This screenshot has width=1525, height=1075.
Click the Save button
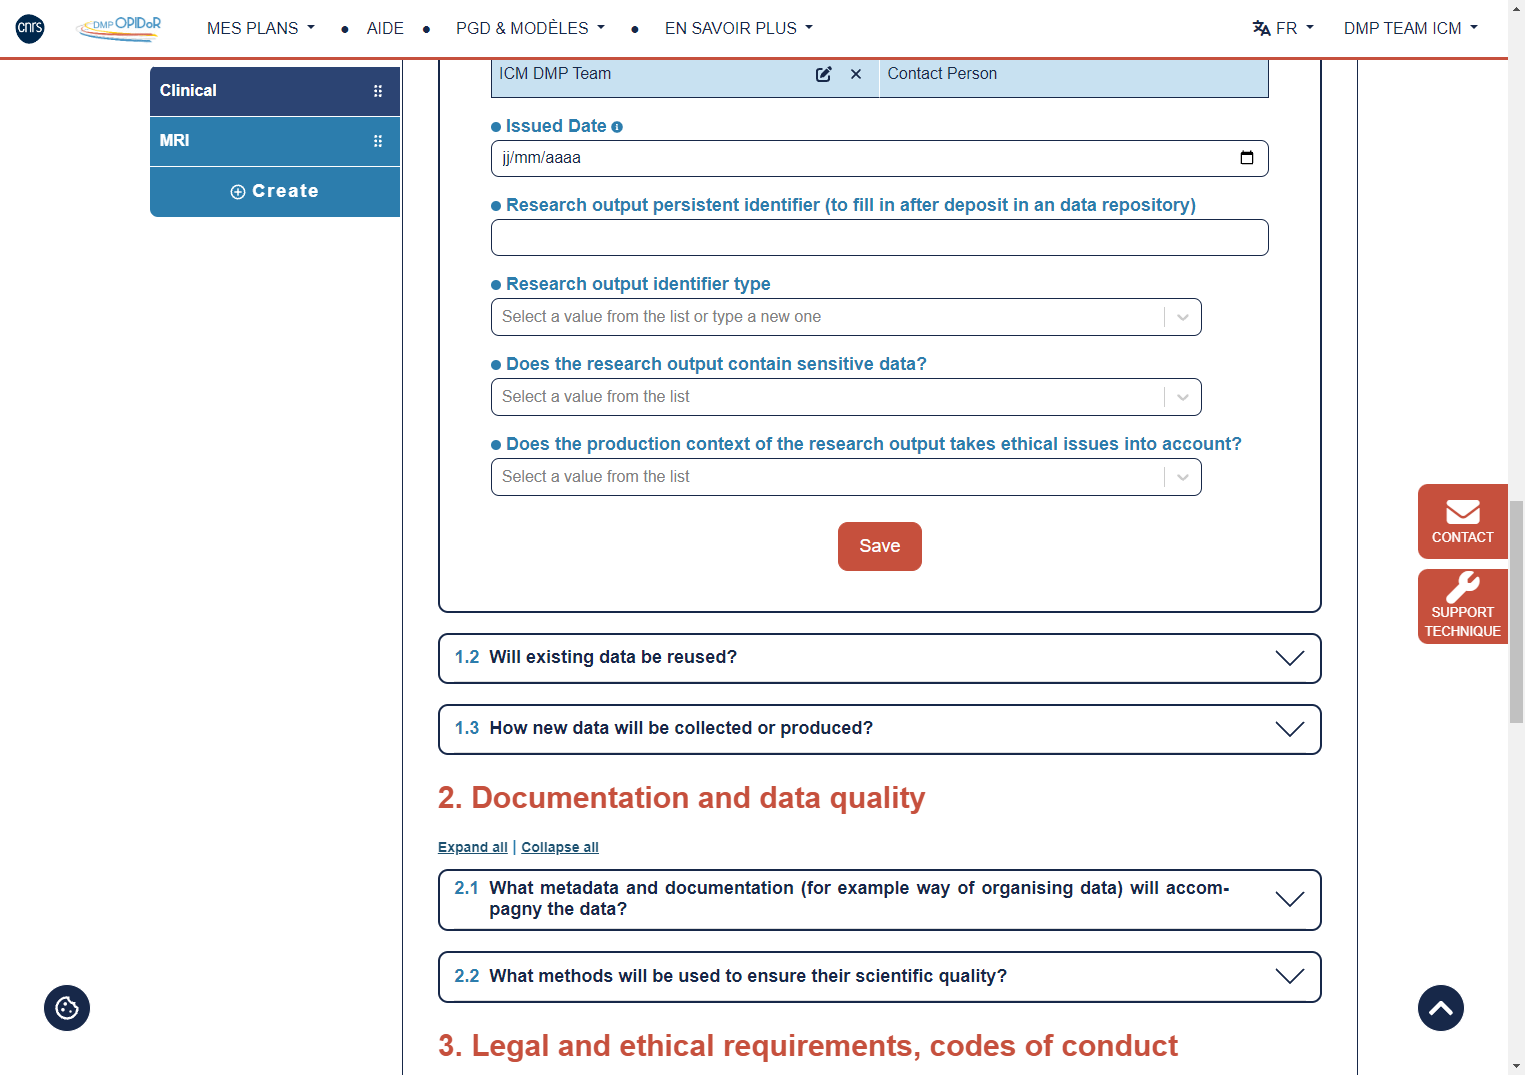879,546
